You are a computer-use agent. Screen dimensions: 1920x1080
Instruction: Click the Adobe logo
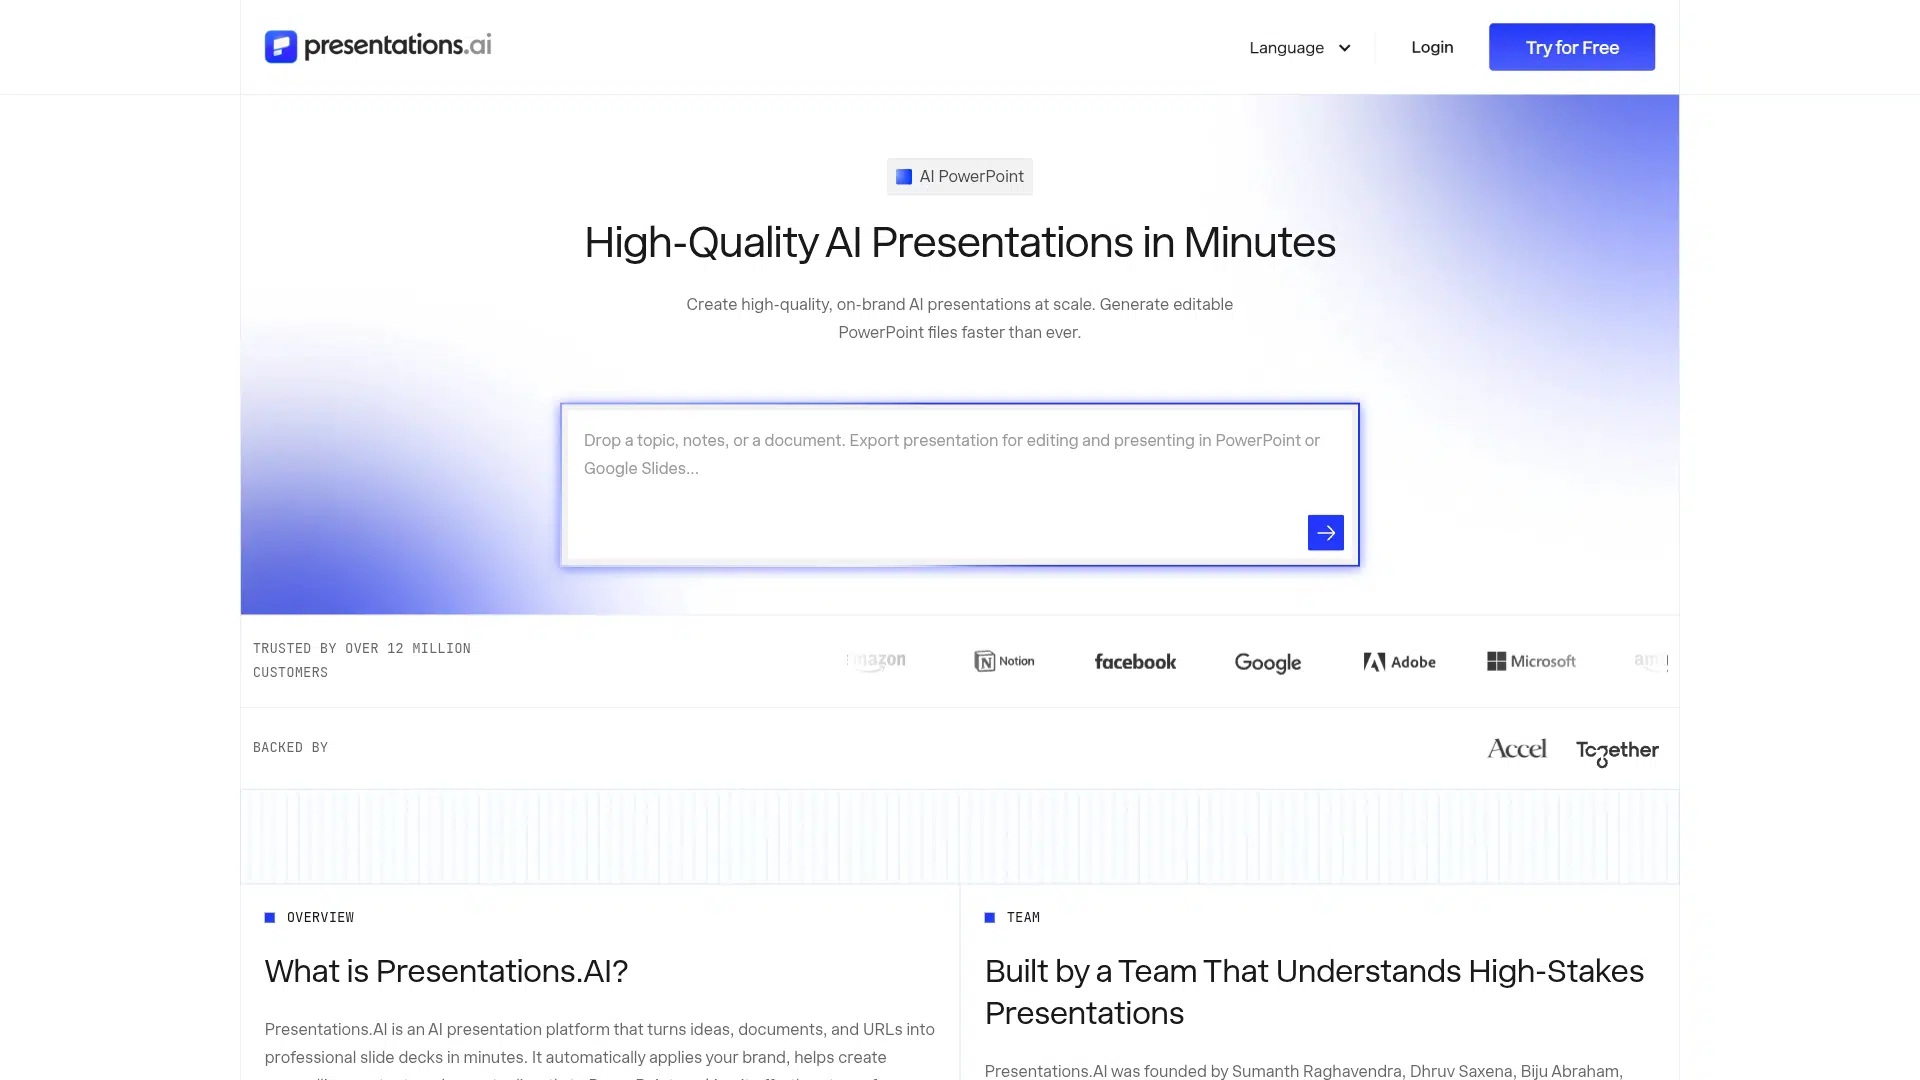click(1399, 662)
